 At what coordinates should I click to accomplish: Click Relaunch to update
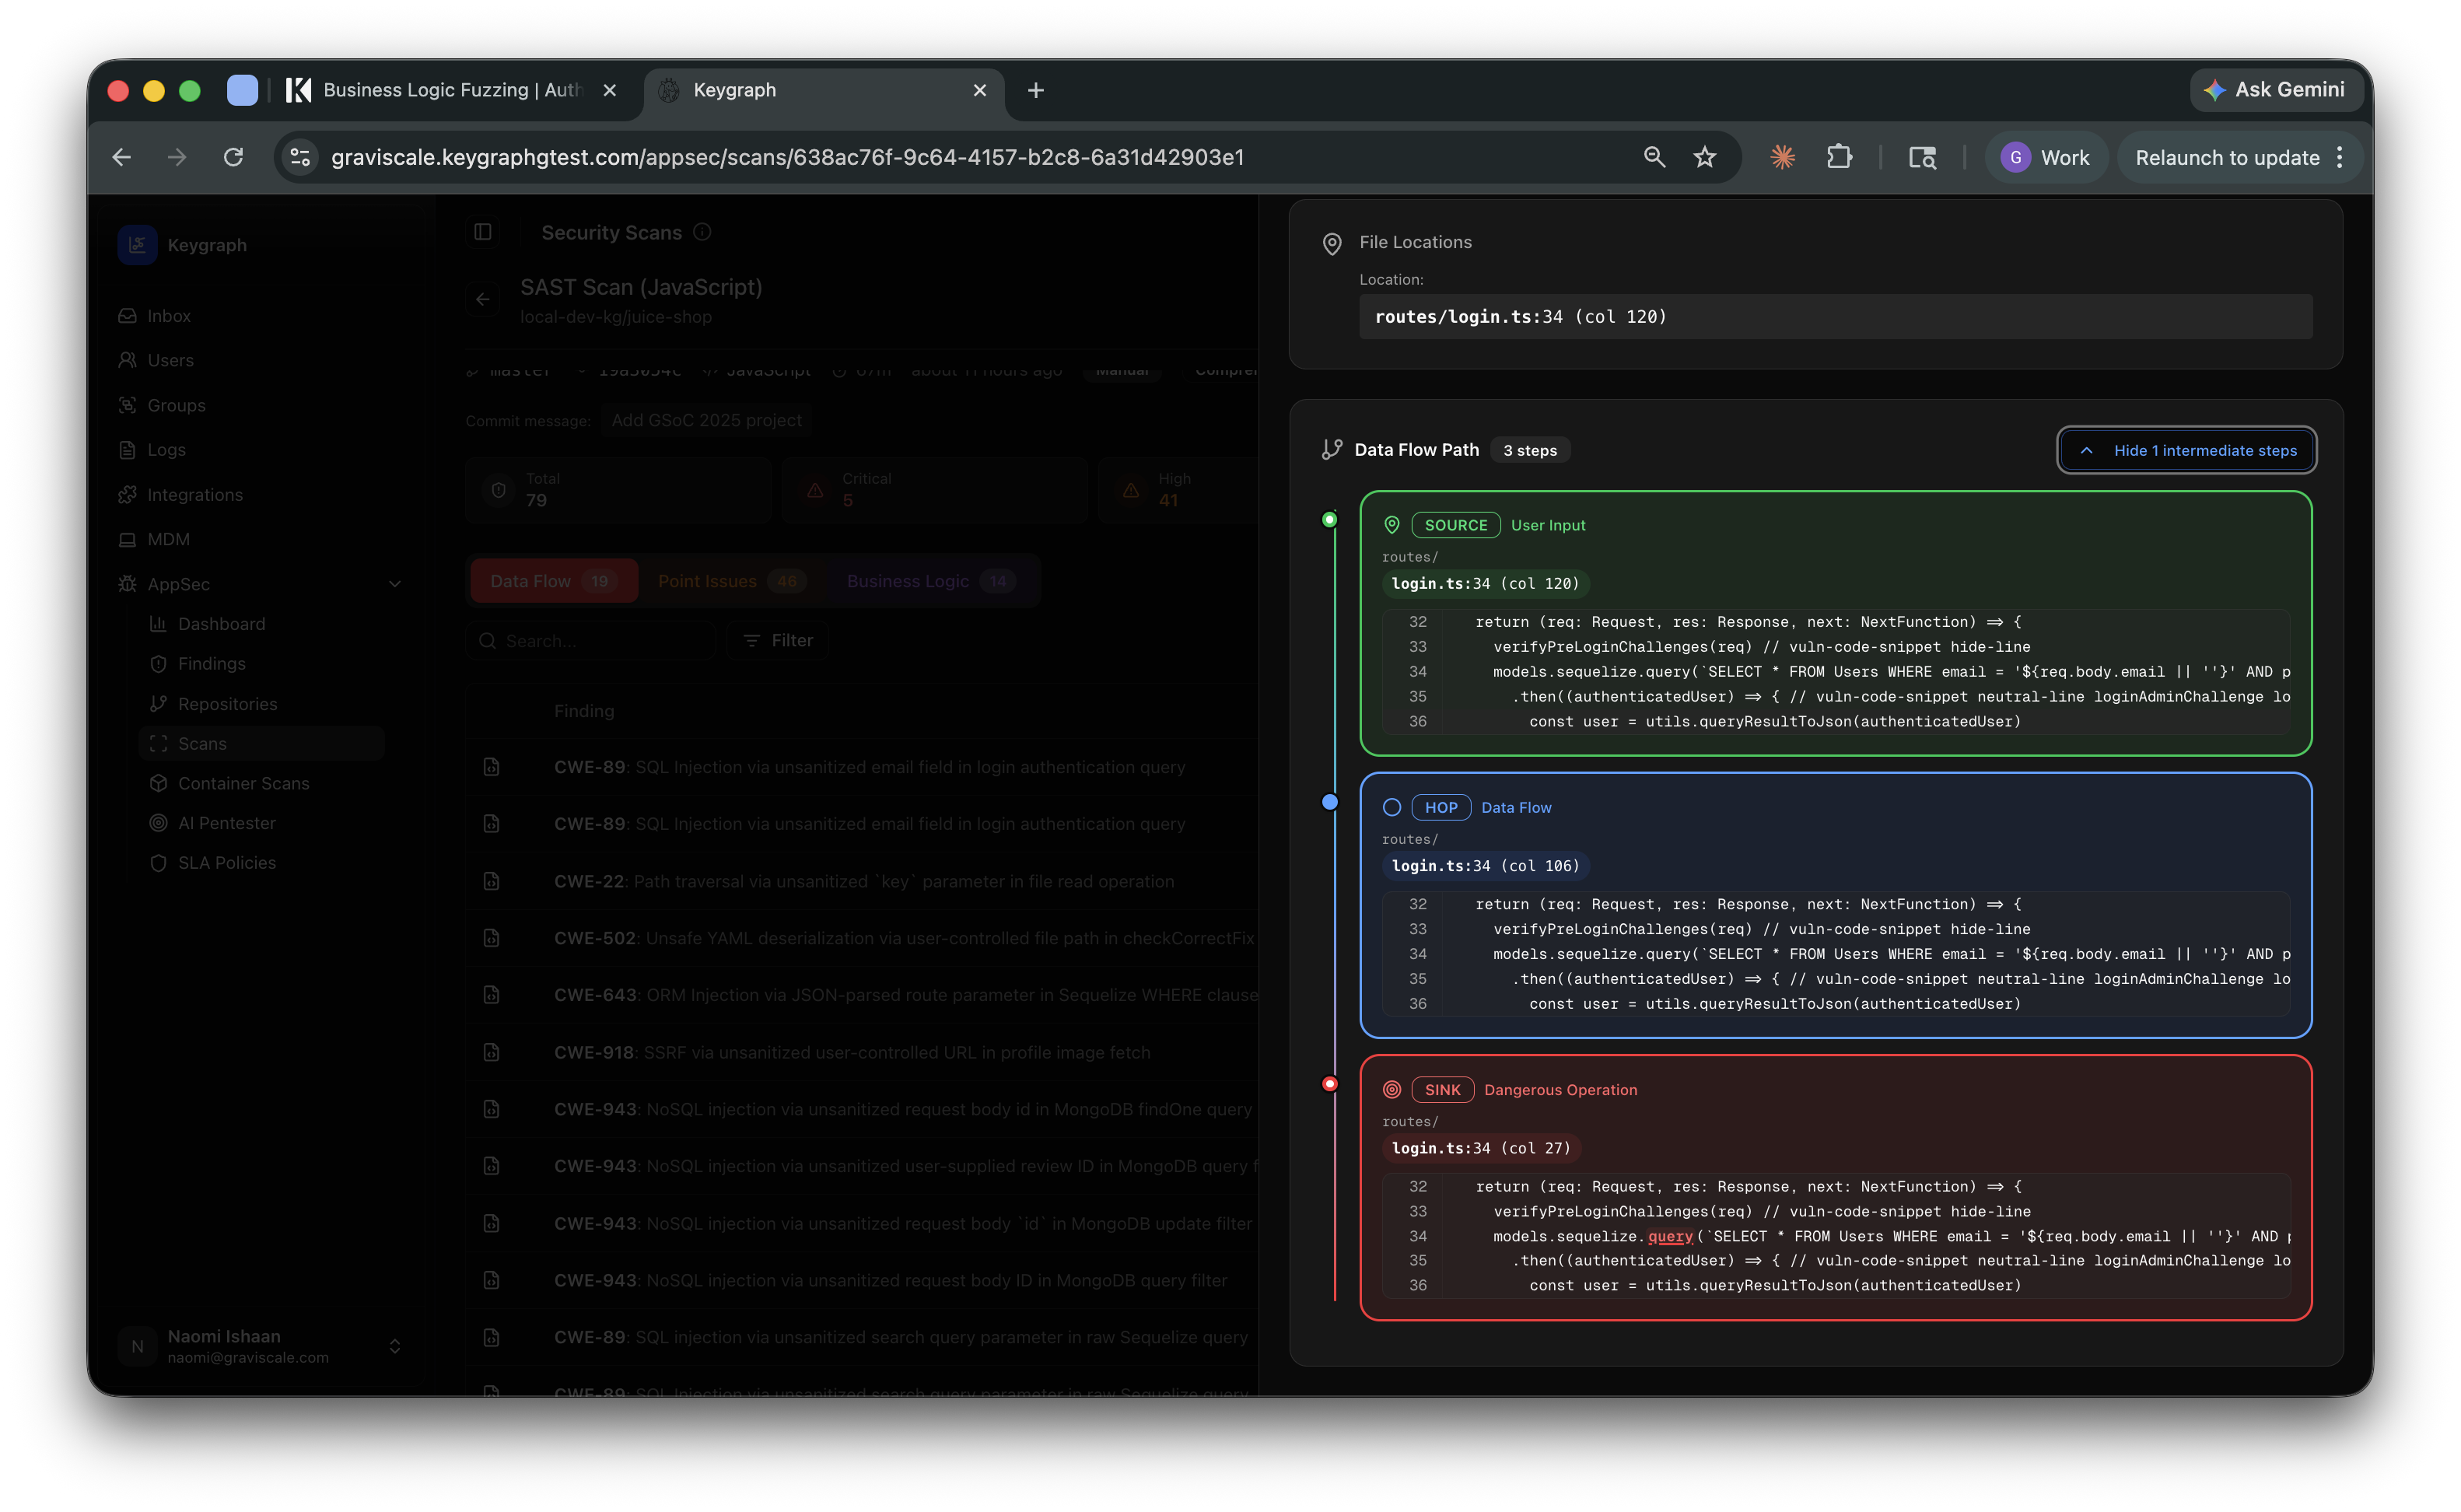pyautogui.click(x=2226, y=157)
